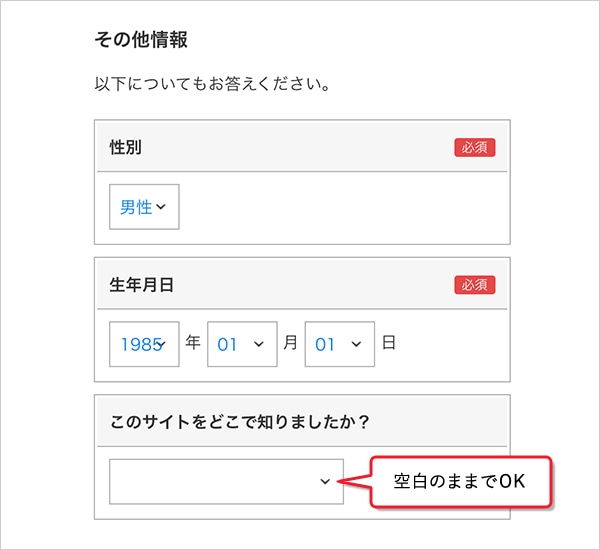The height and width of the screenshot is (550, 600).
Task: Click the red 必須 badge beside 性別
Action: tap(475, 148)
